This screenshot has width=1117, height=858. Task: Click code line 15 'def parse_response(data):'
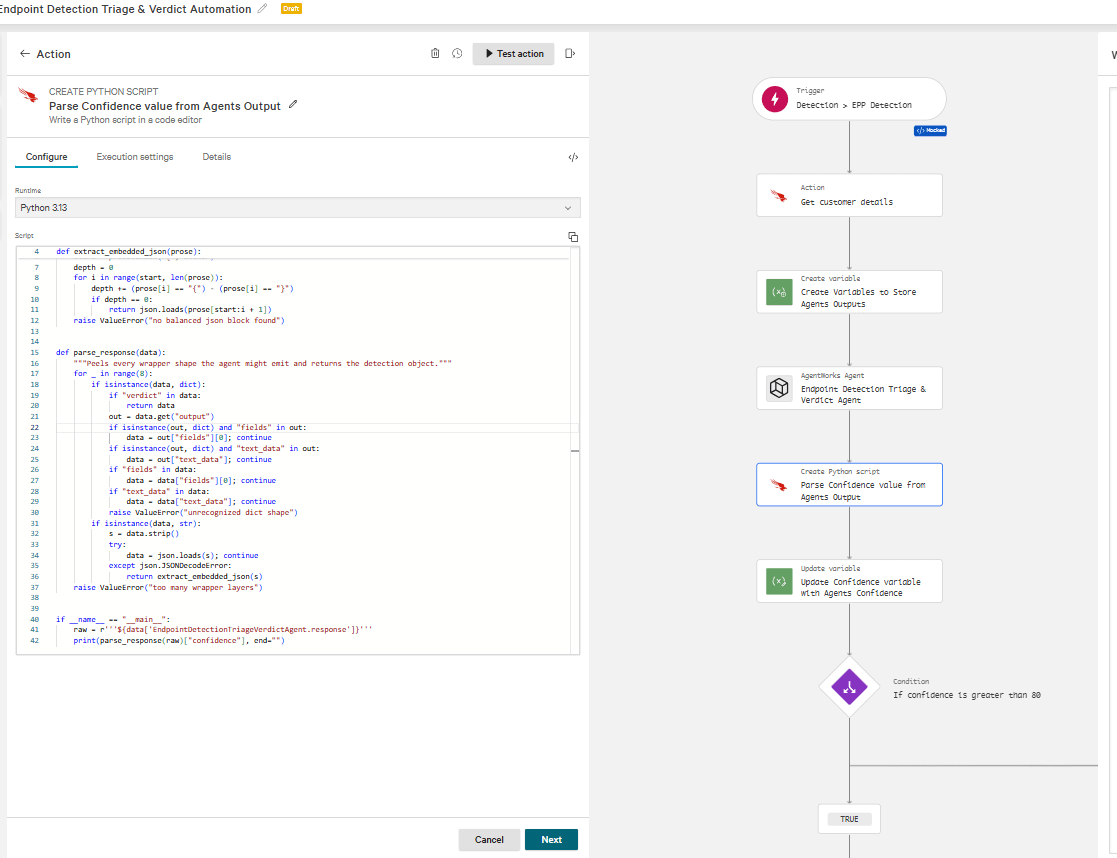click(110, 352)
